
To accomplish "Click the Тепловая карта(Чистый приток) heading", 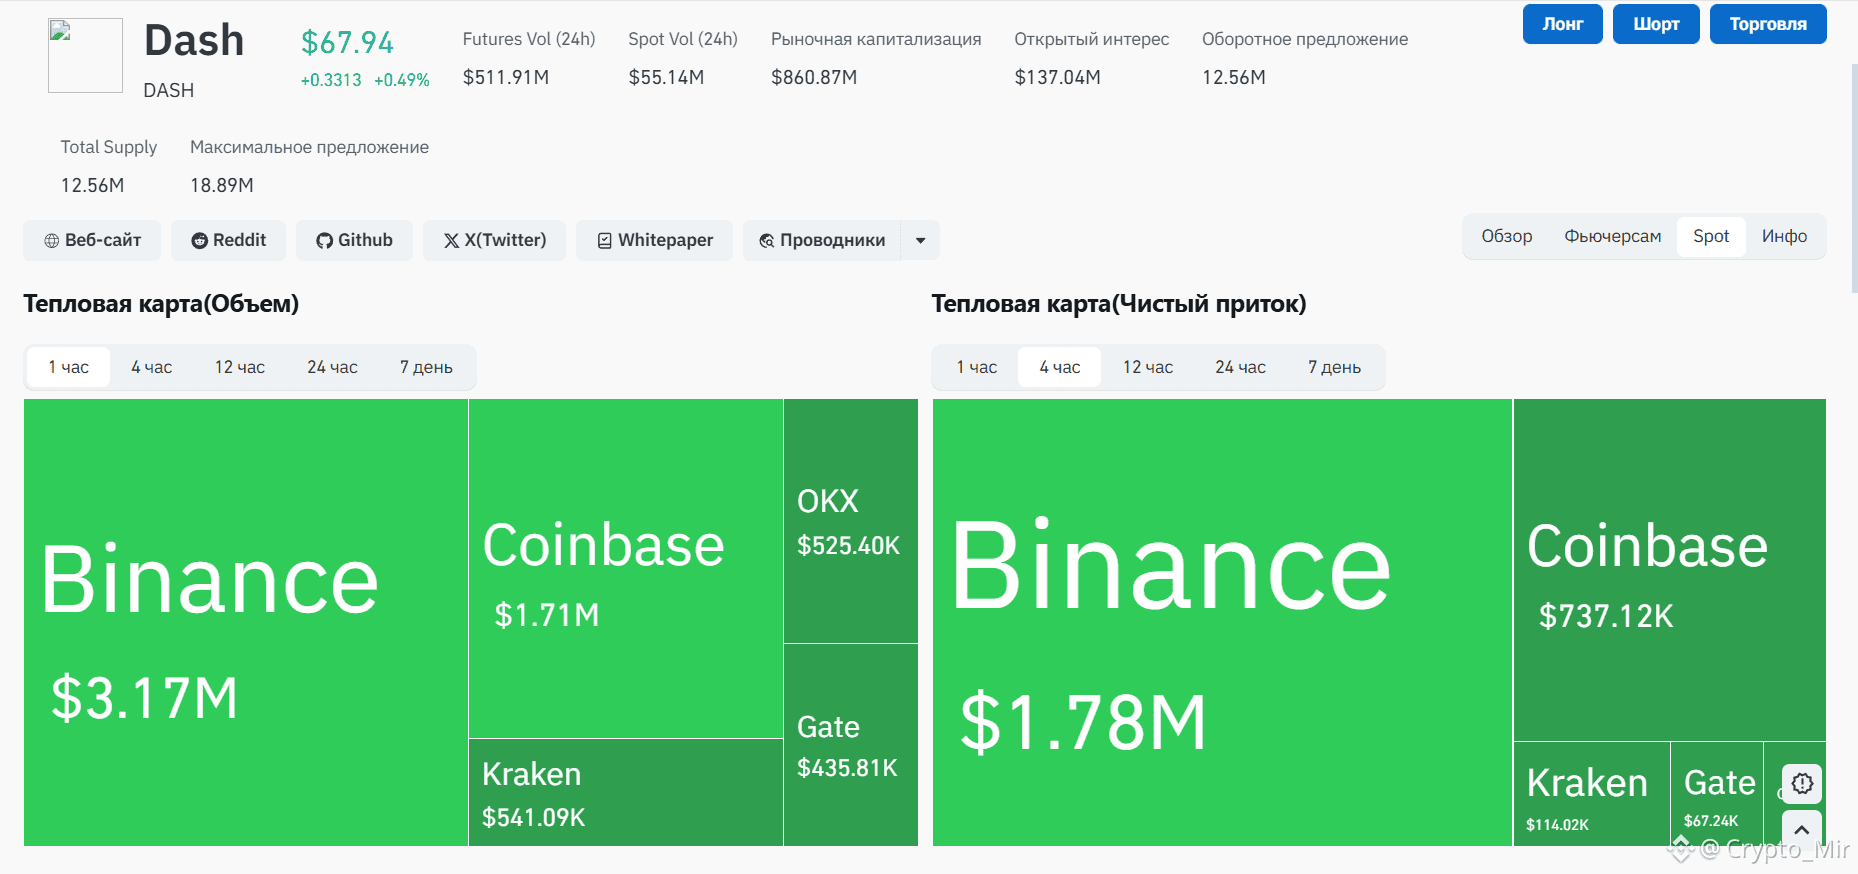I will (1119, 304).
